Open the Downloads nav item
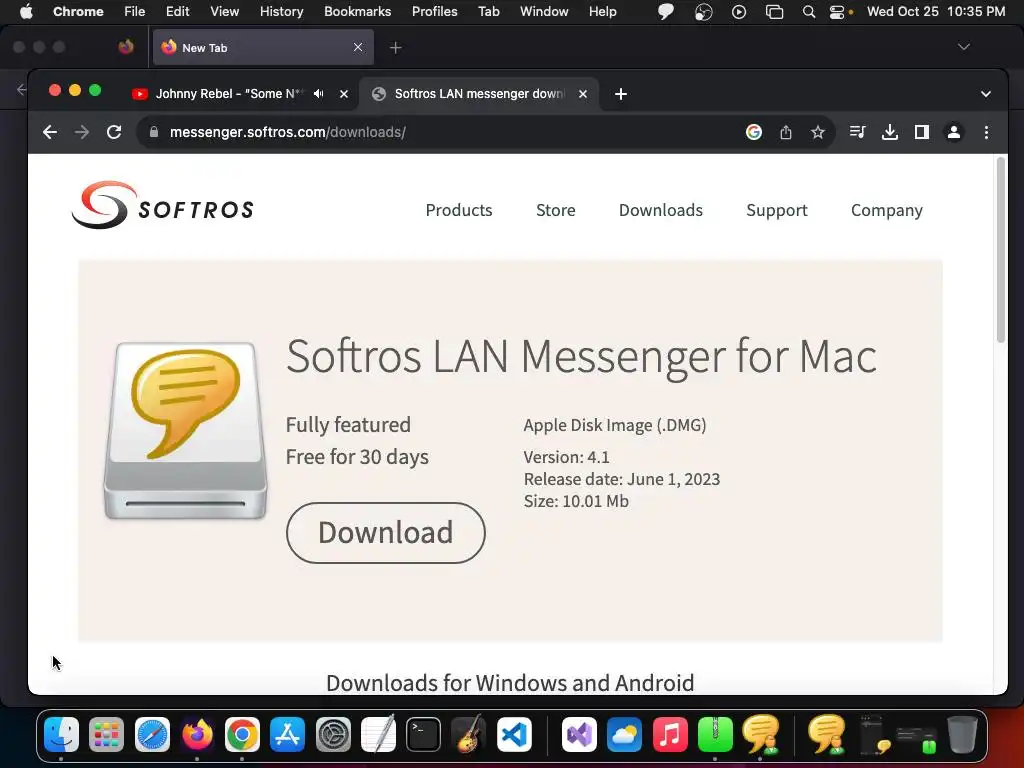The width and height of the screenshot is (1024, 768). click(660, 210)
